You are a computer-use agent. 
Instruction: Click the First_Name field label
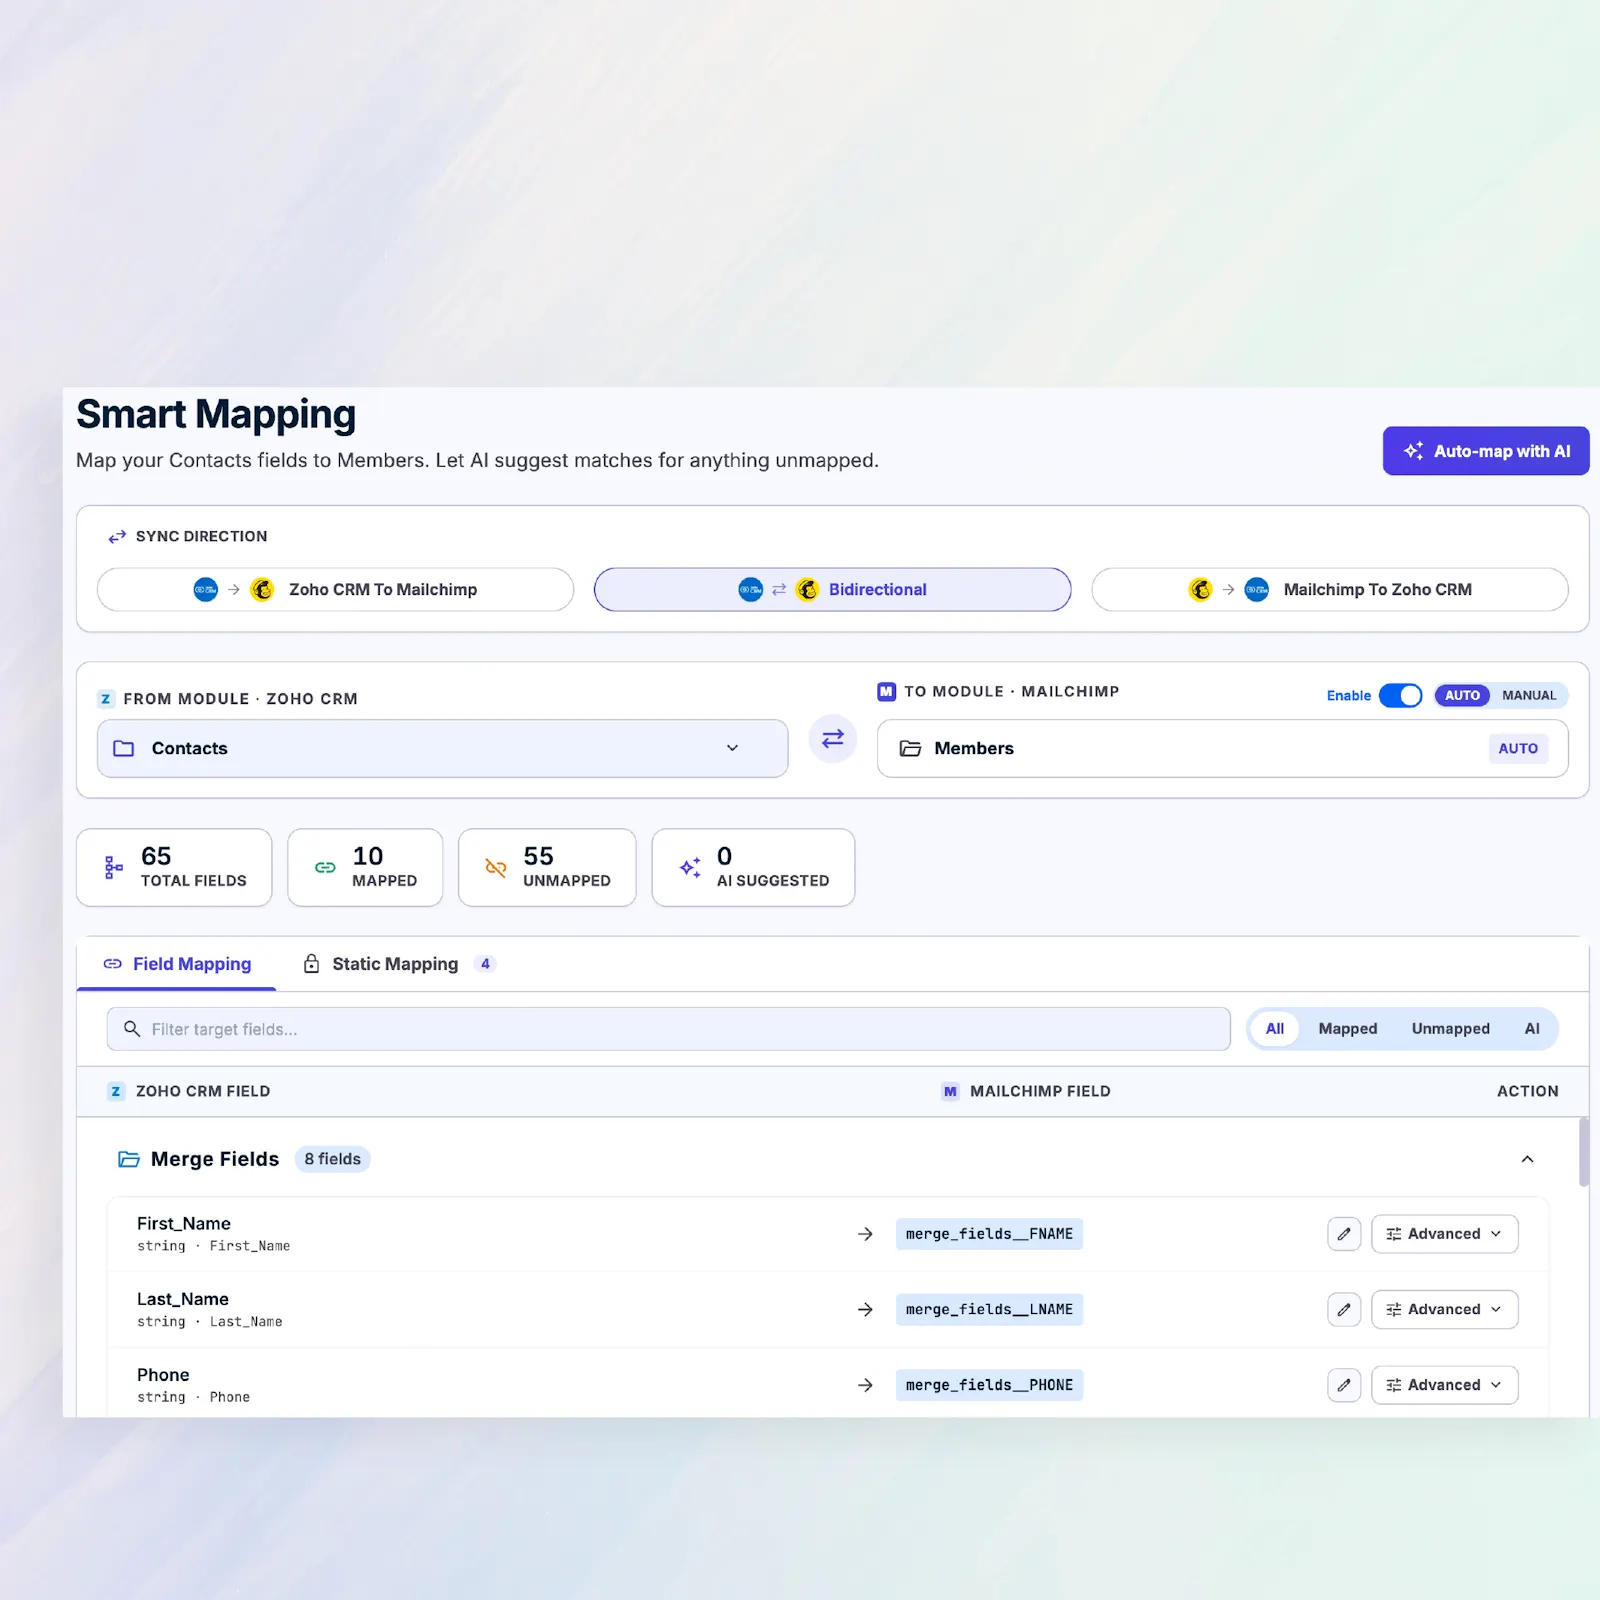tap(184, 1224)
